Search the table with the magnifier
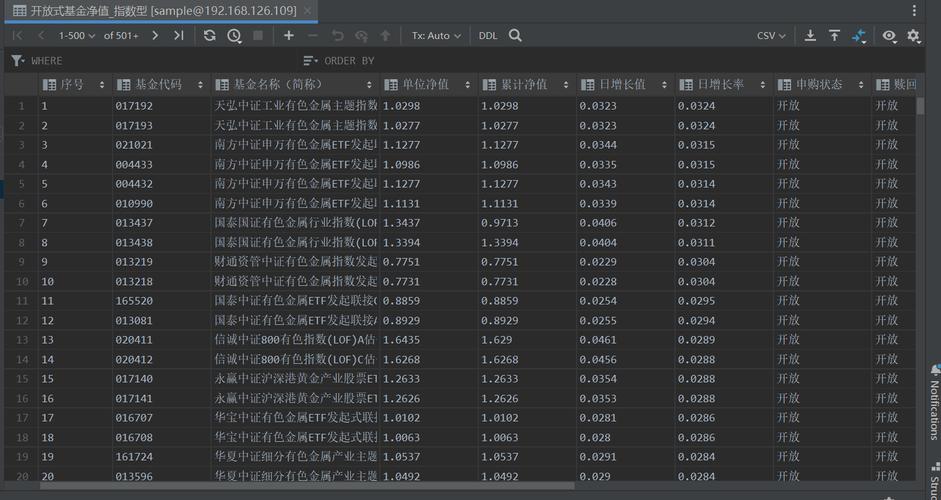The width and height of the screenshot is (941, 500). (515, 35)
